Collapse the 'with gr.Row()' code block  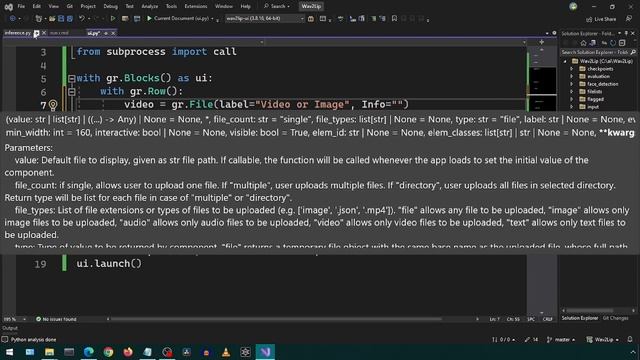pos(71,92)
